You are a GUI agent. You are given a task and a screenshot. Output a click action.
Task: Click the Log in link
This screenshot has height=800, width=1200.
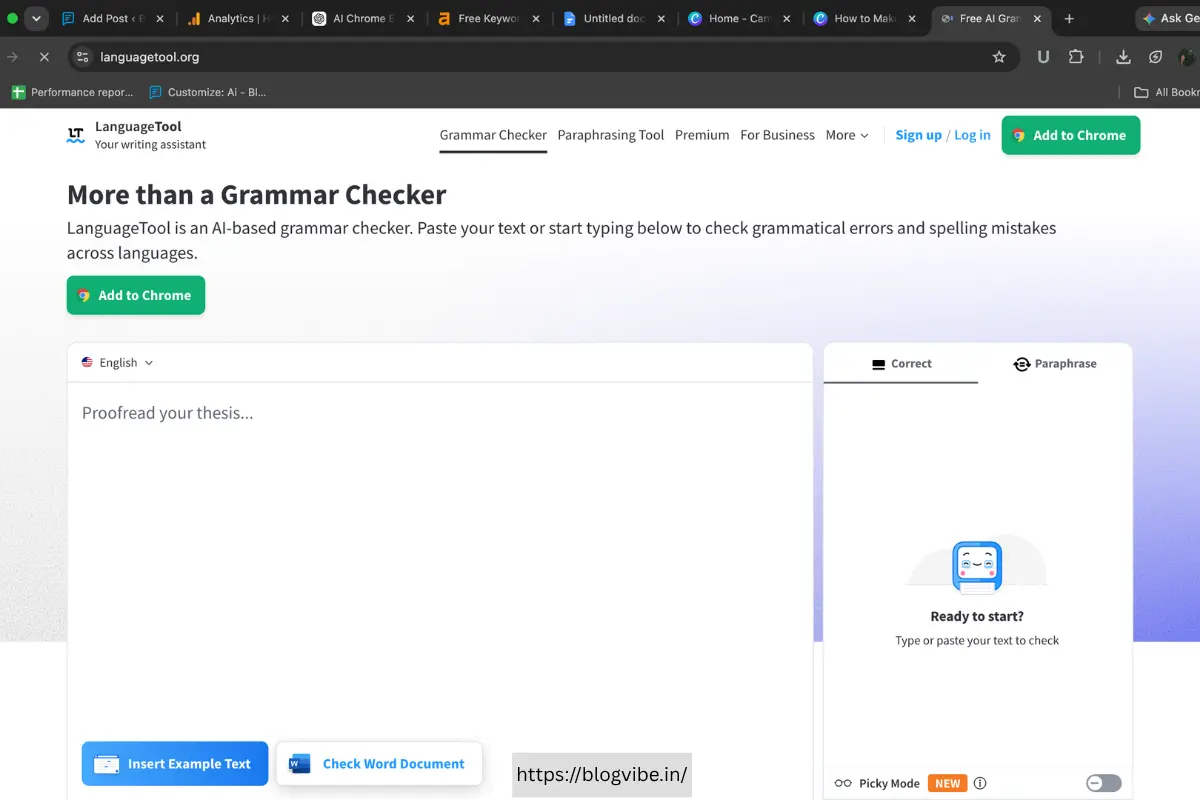click(972, 135)
